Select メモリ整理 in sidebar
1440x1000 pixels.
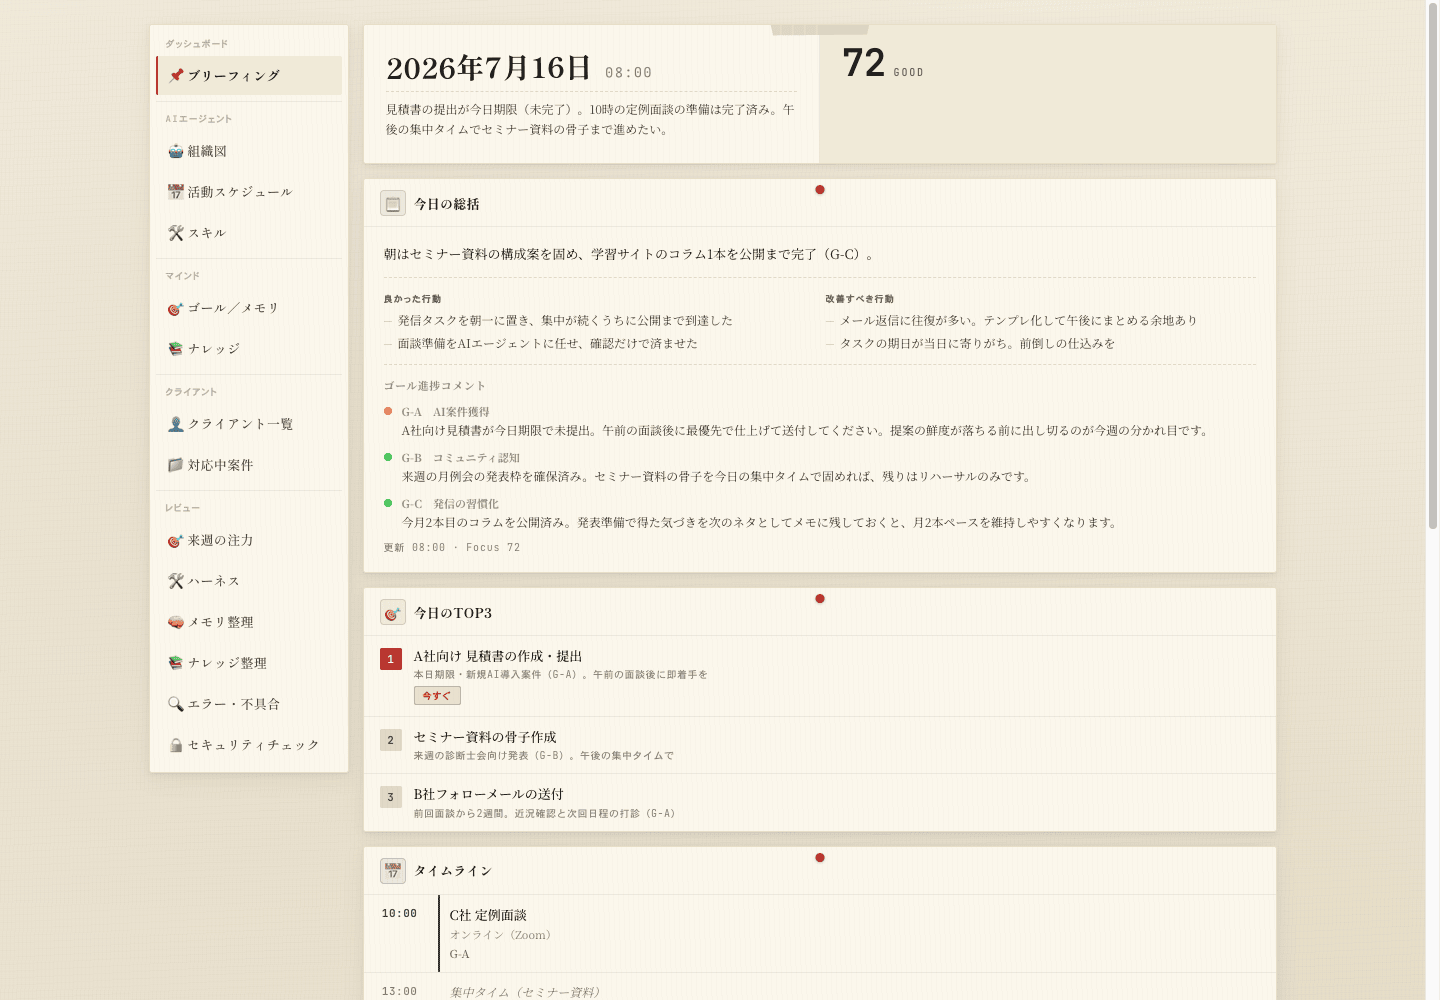(x=249, y=622)
